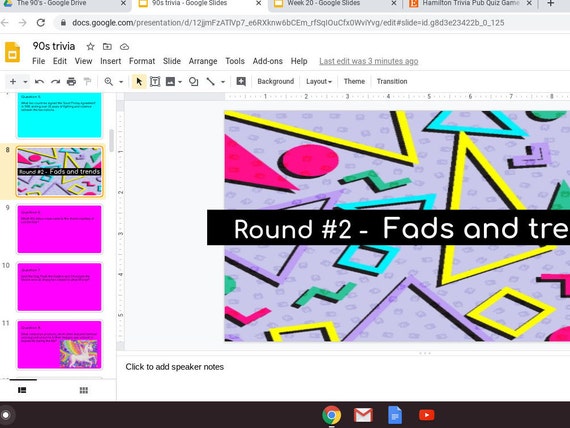570x428 pixels.
Task: Click the Background button
Action: pos(276,81)
